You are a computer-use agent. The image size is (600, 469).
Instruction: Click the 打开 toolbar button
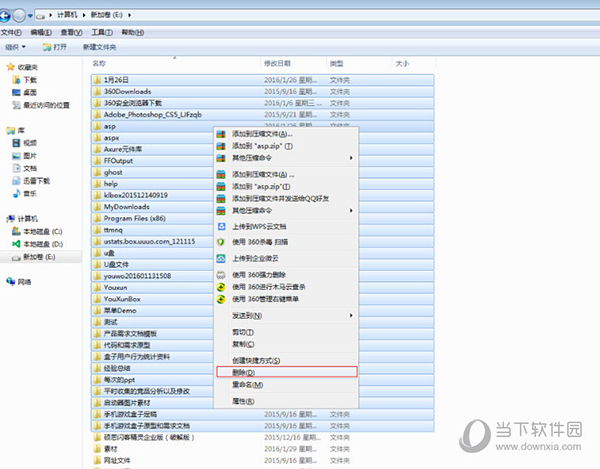55,47
